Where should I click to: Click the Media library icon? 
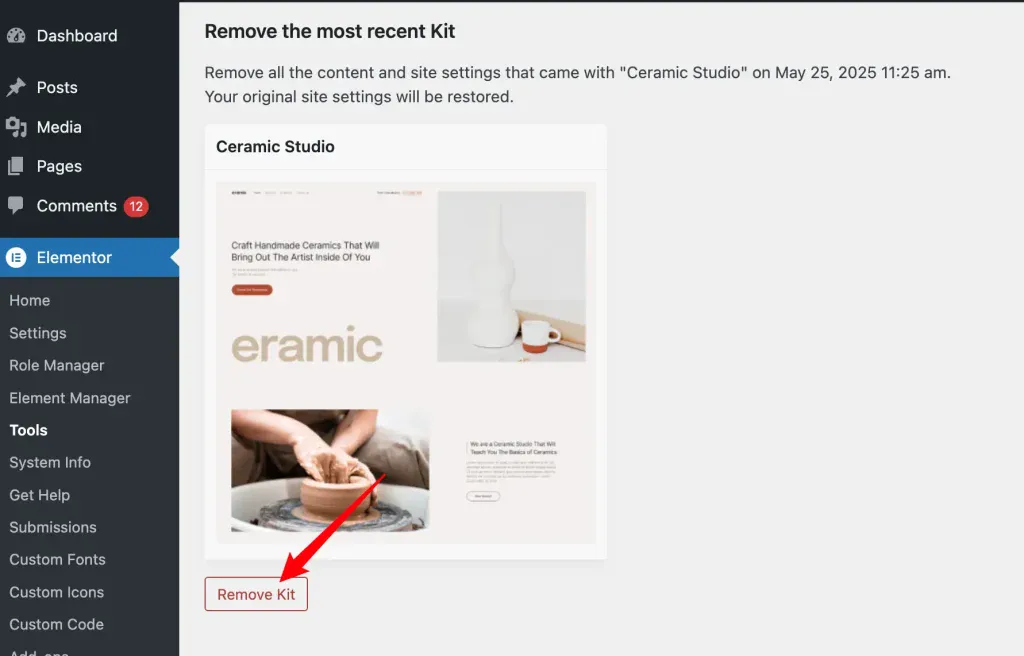(x=16, y=127)
